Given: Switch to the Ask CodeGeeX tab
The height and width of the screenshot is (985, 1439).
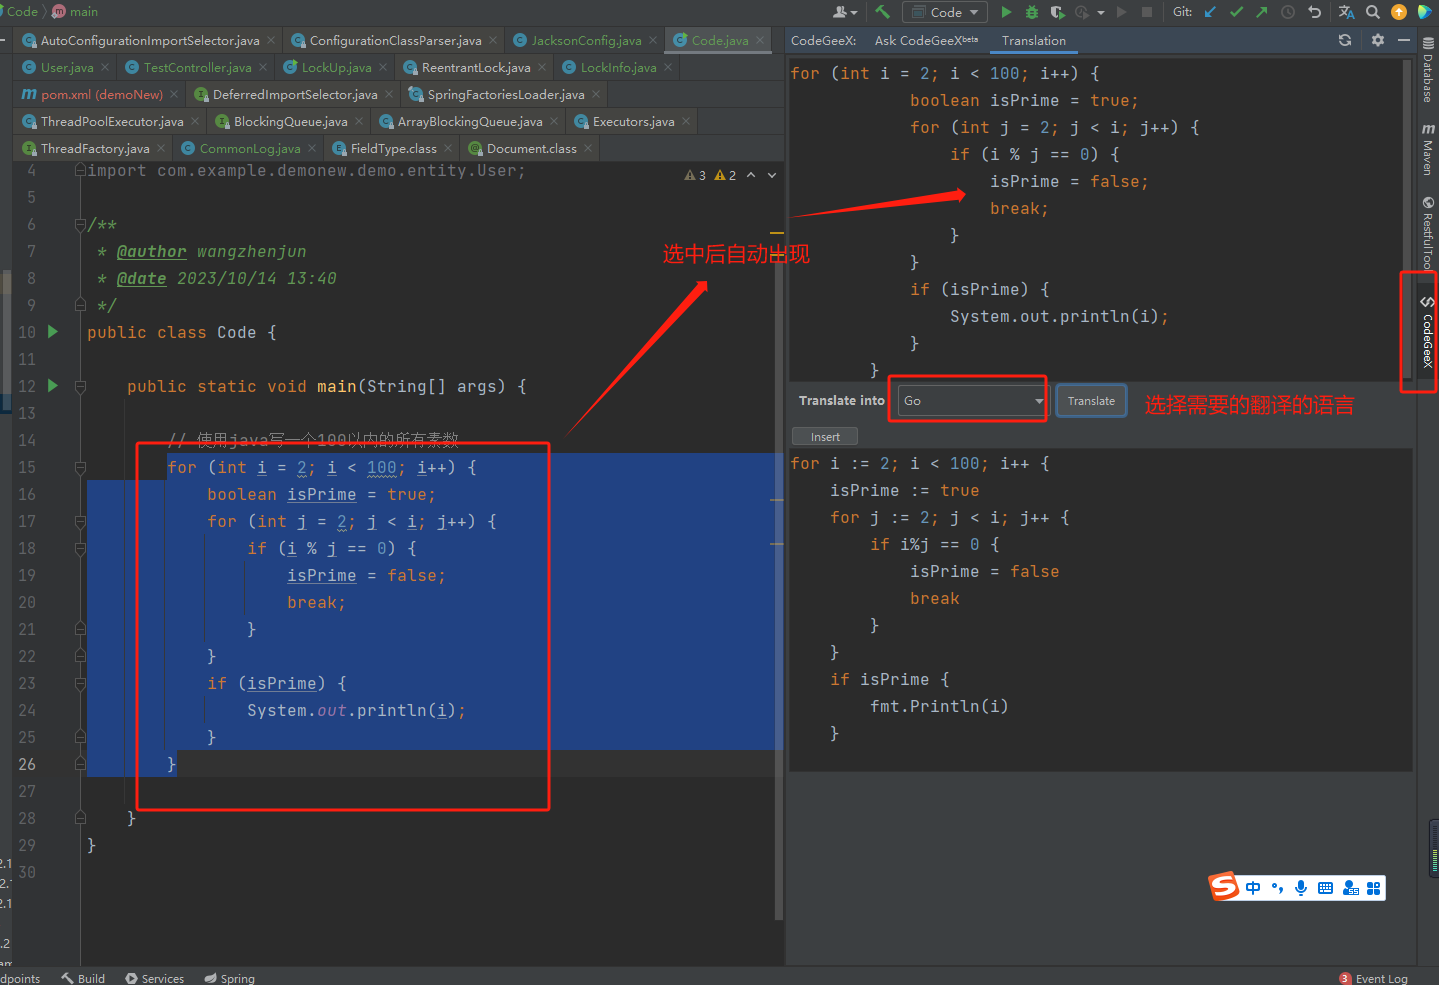Looking at the screenshot, I should tap(926, 40).
